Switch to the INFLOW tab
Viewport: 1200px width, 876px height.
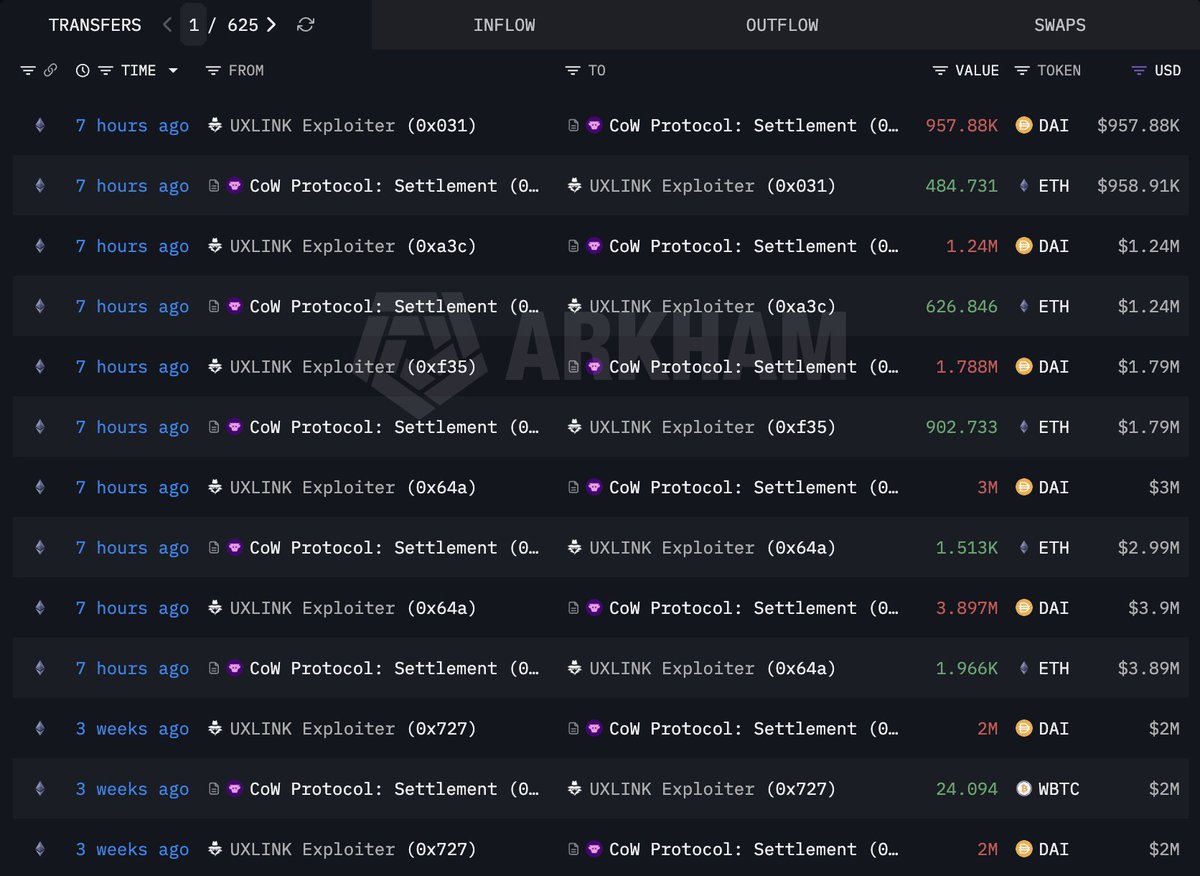504,25
